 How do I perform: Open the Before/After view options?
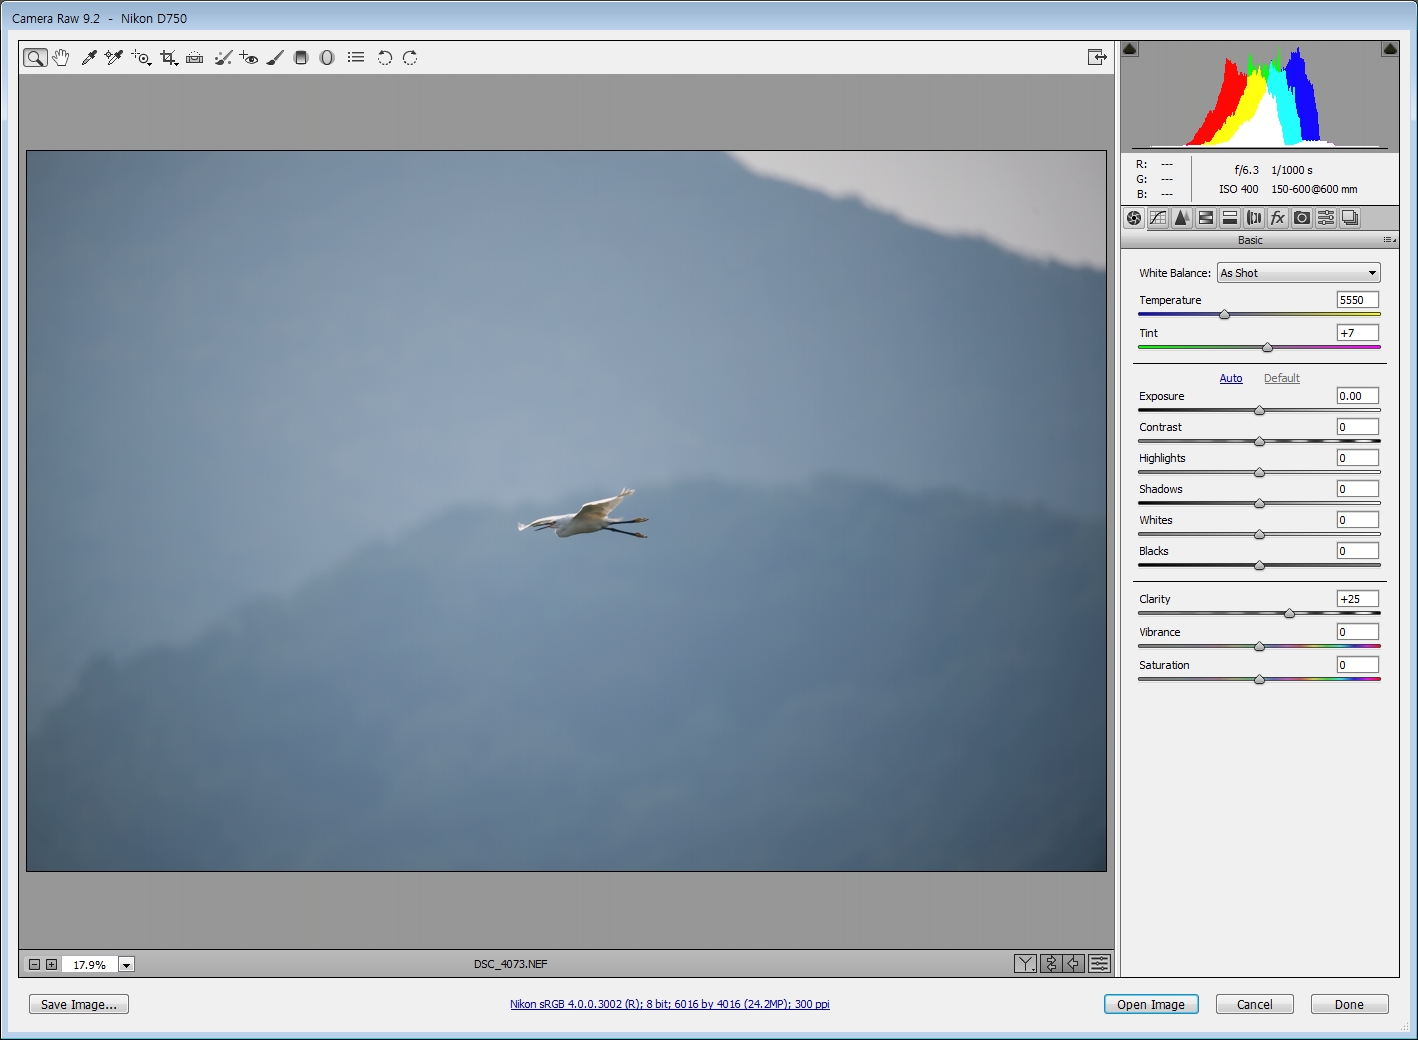point(1025,964)
